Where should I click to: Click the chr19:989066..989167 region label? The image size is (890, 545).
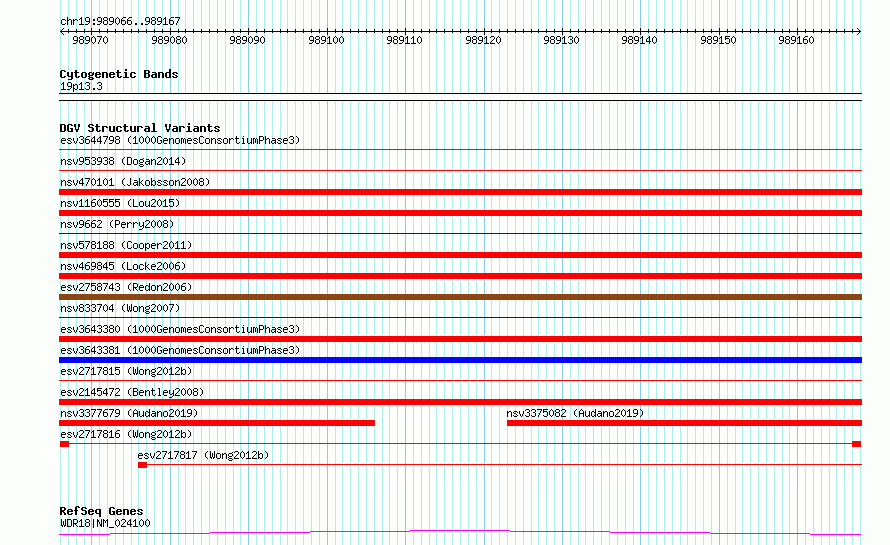(x=120, y=21)
